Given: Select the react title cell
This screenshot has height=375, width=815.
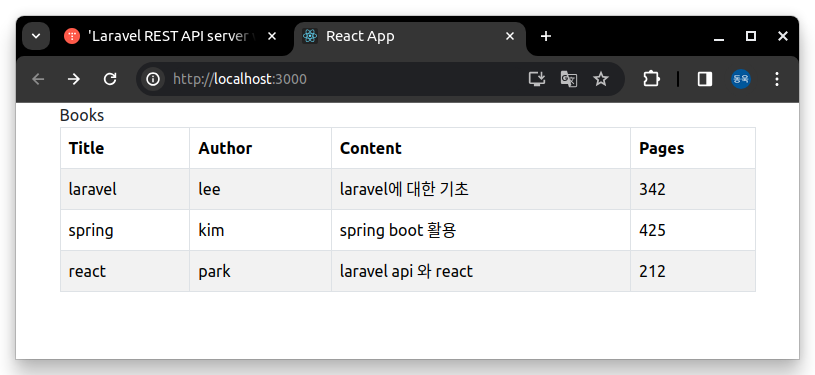Looking at the screenshot, I should tap(125, 271).
